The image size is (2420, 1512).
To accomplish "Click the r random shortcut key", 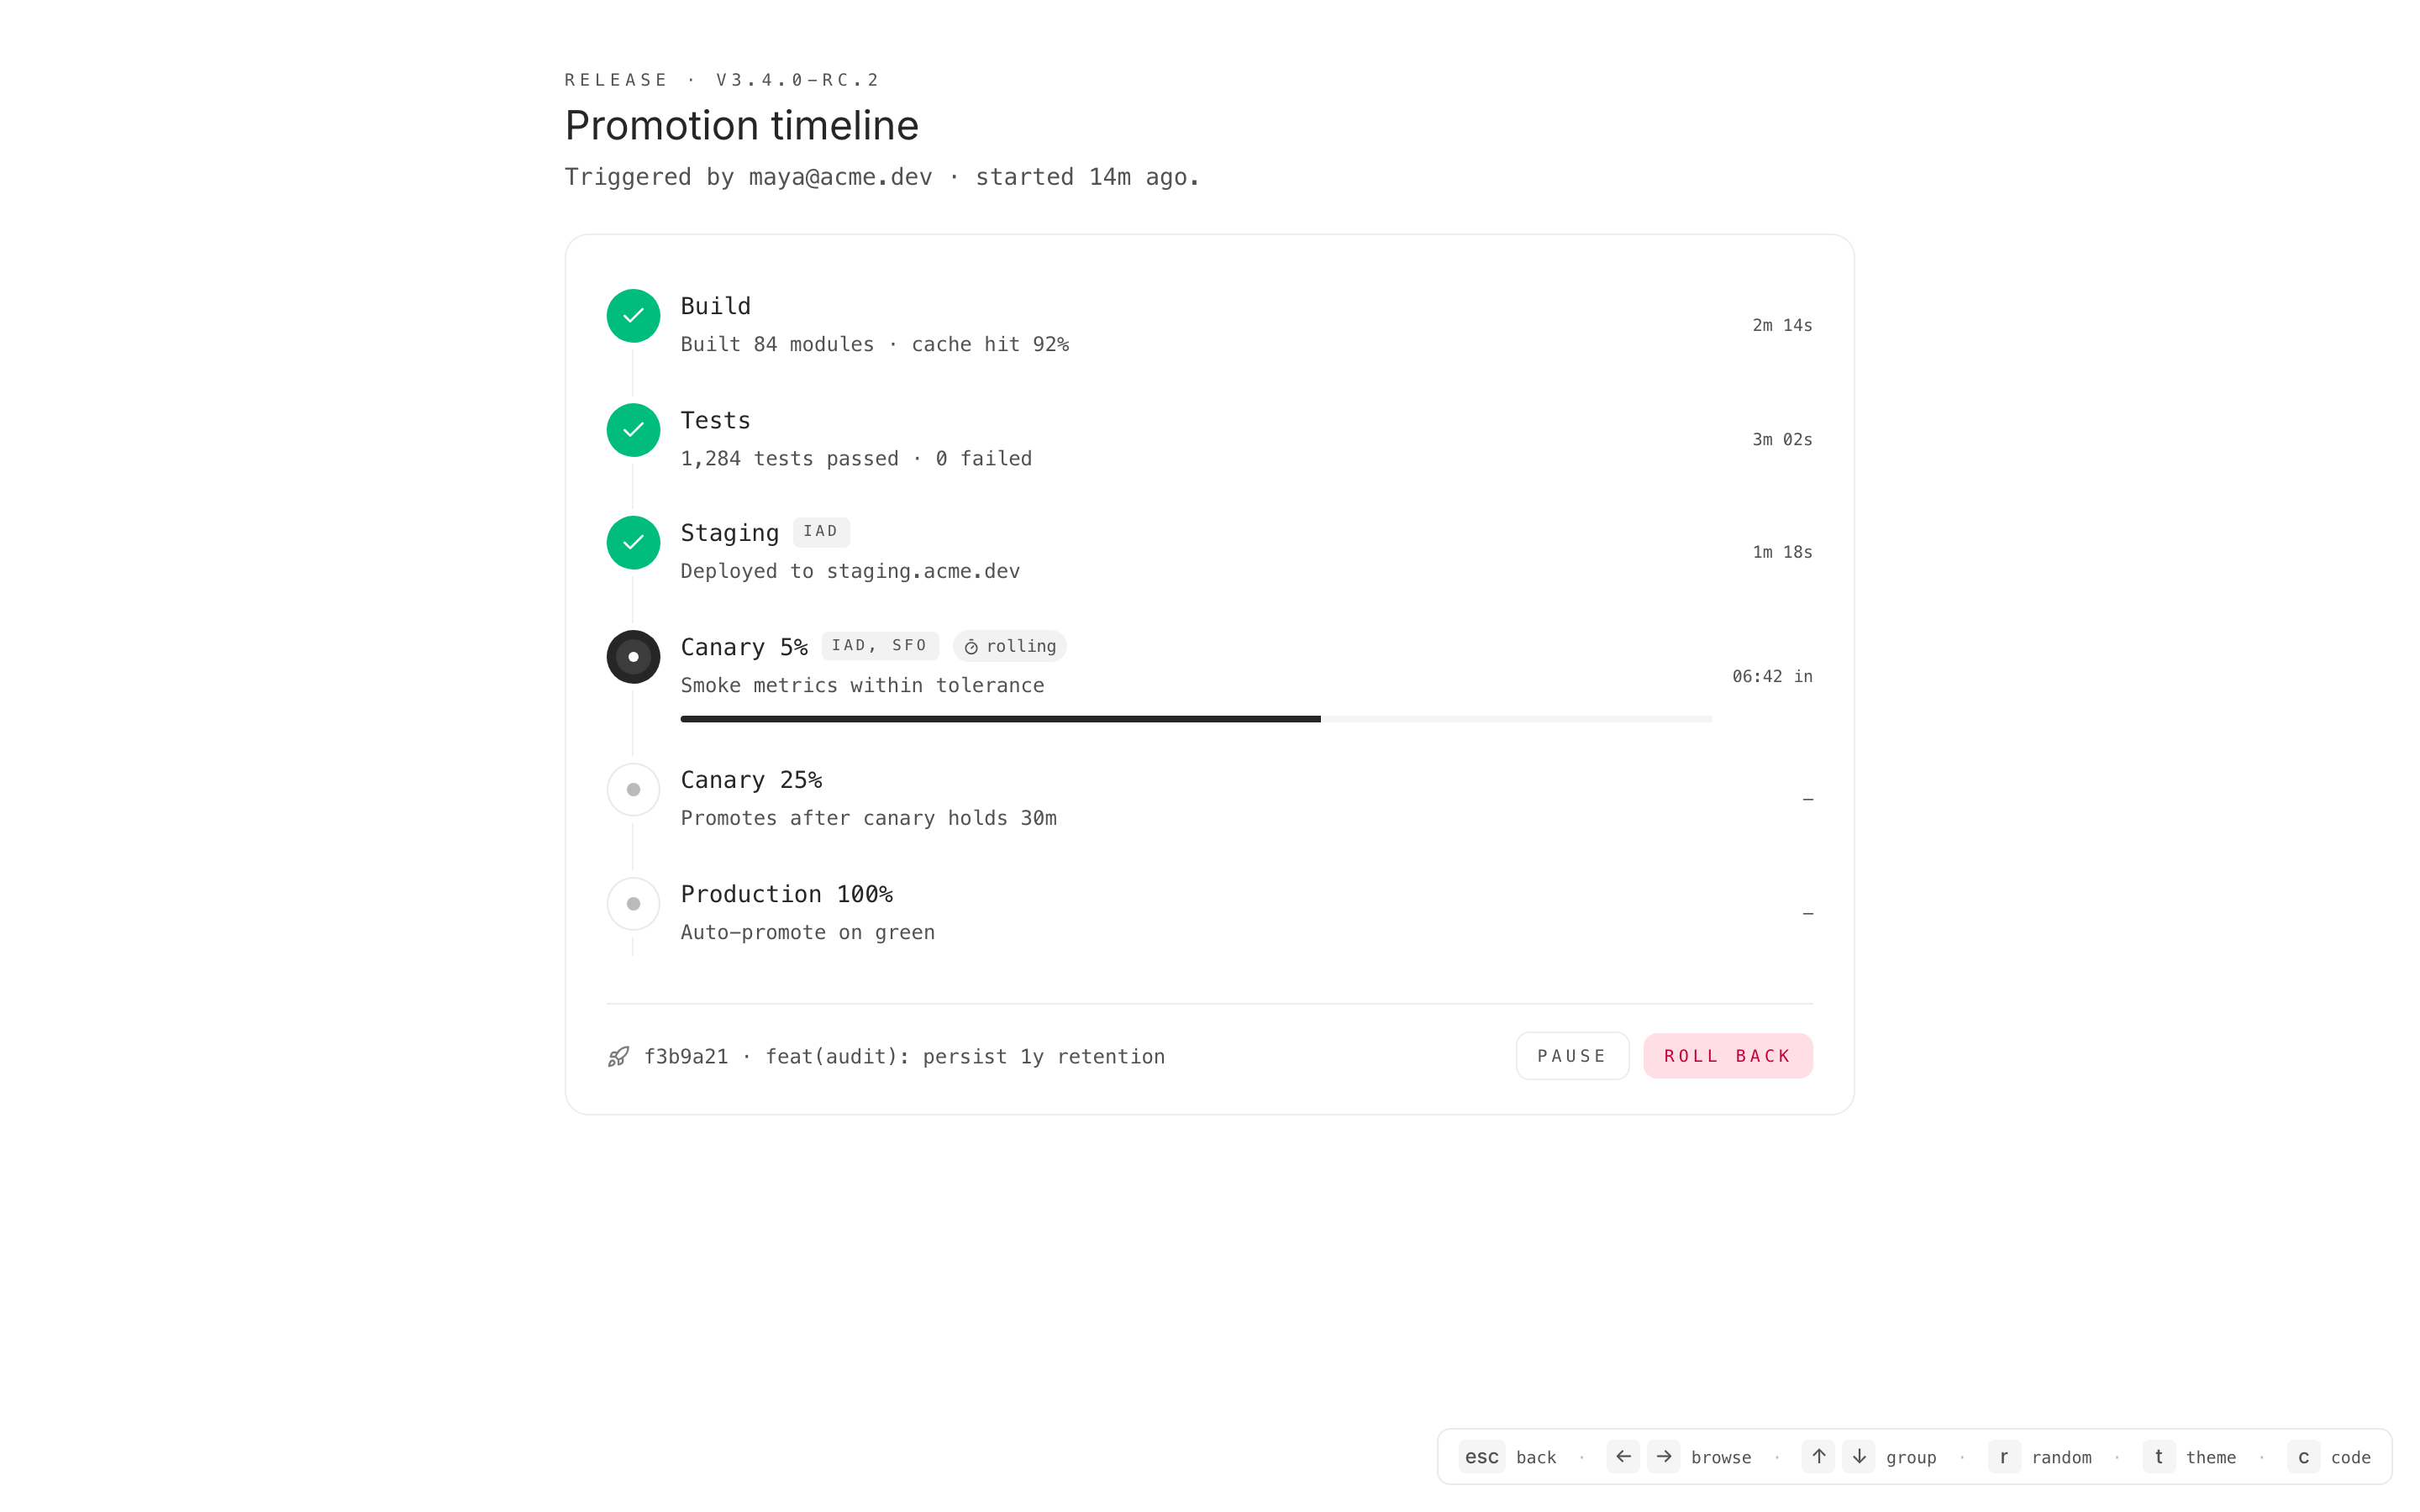I will (x=2004, y=1457).
